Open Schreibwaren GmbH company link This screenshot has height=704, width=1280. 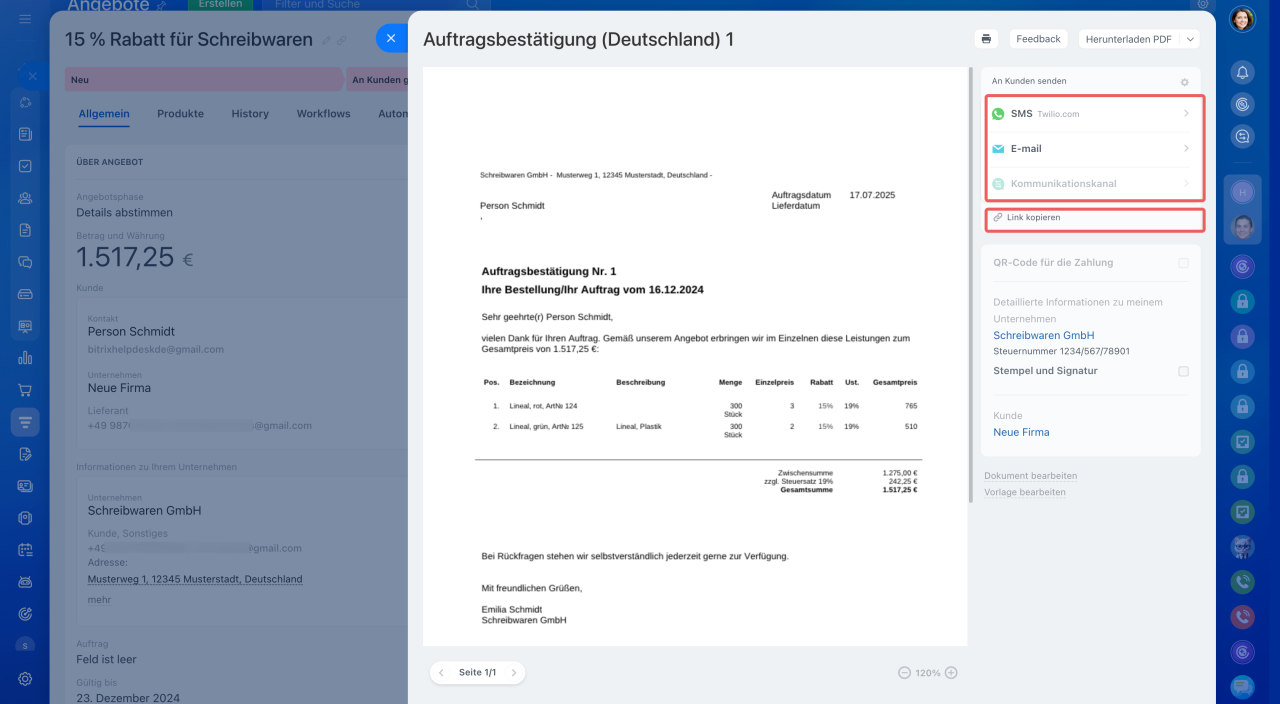(x=1043, y=335)
